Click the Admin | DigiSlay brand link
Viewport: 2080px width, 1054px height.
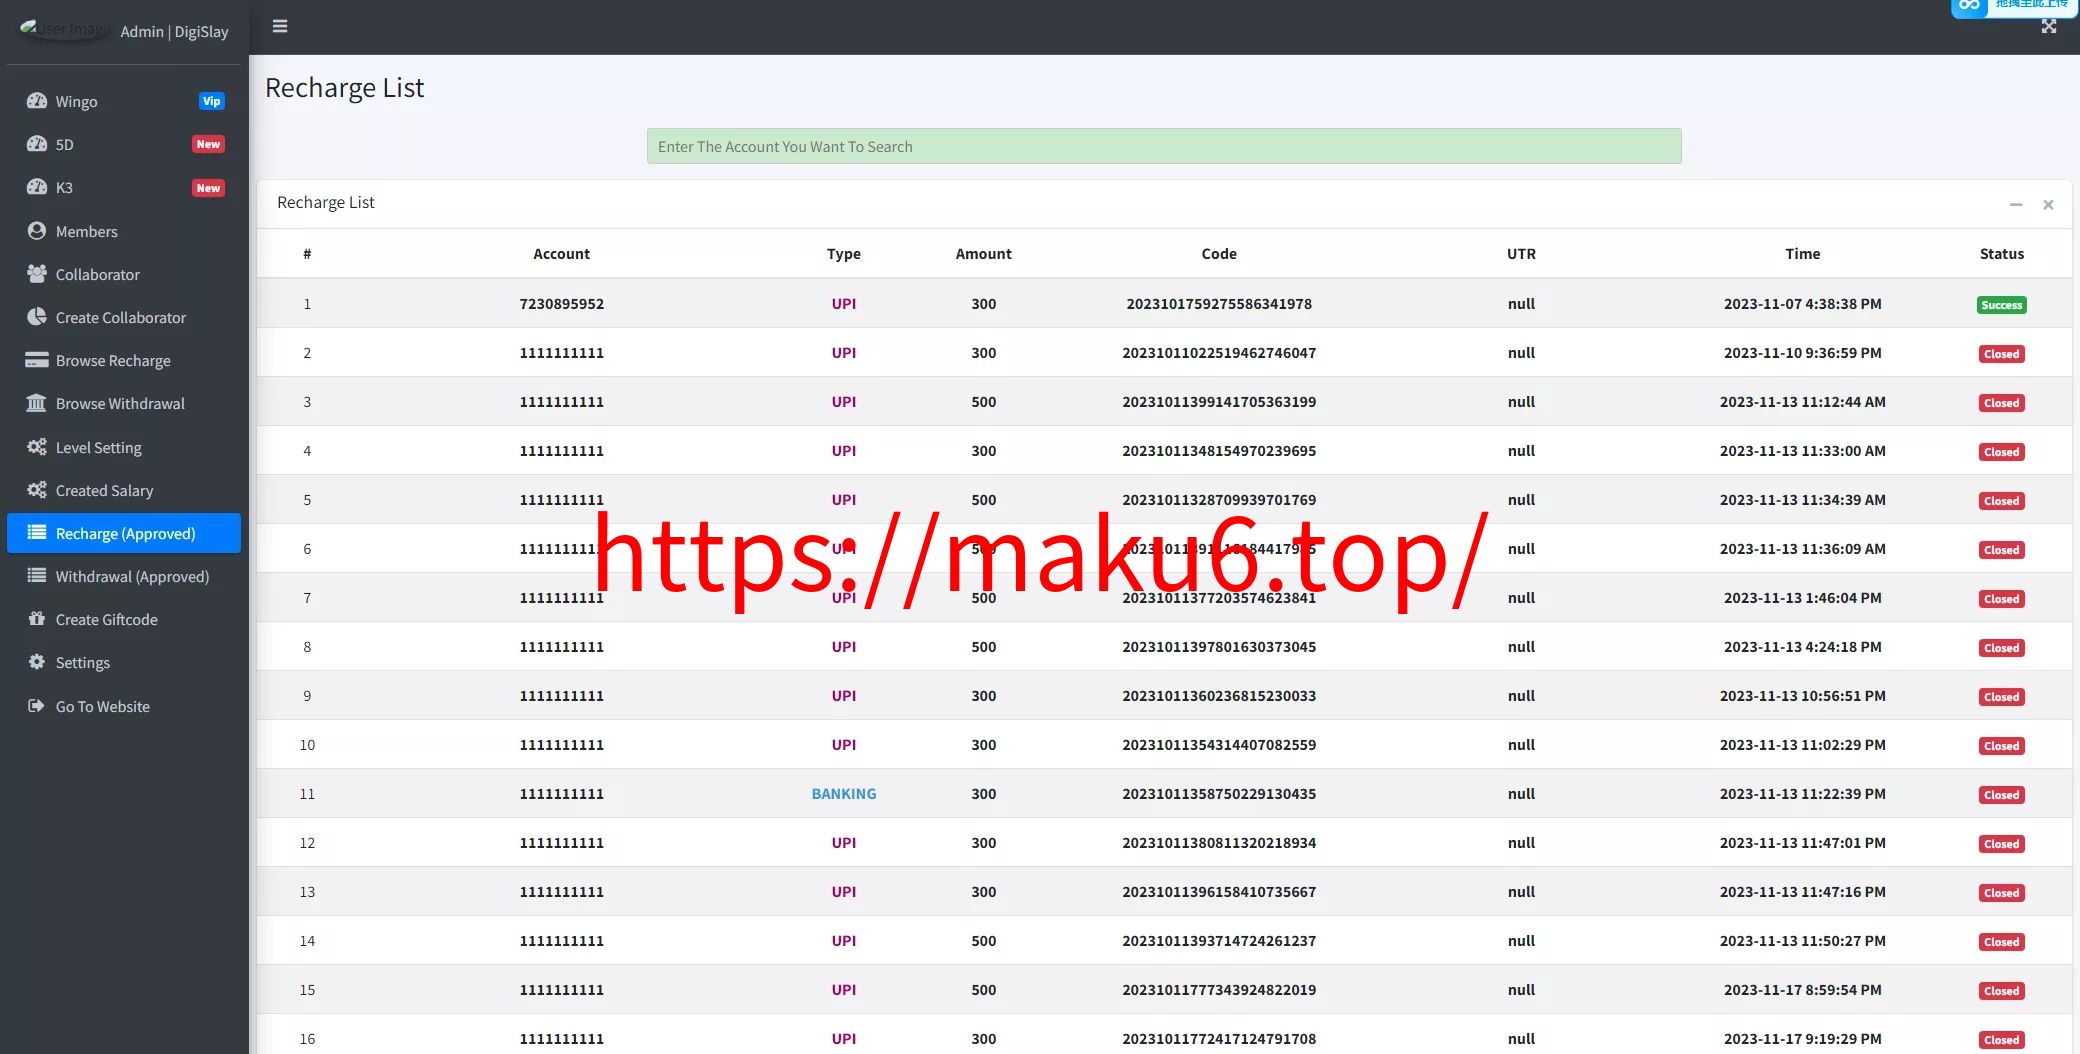click(x=174, y=31)
